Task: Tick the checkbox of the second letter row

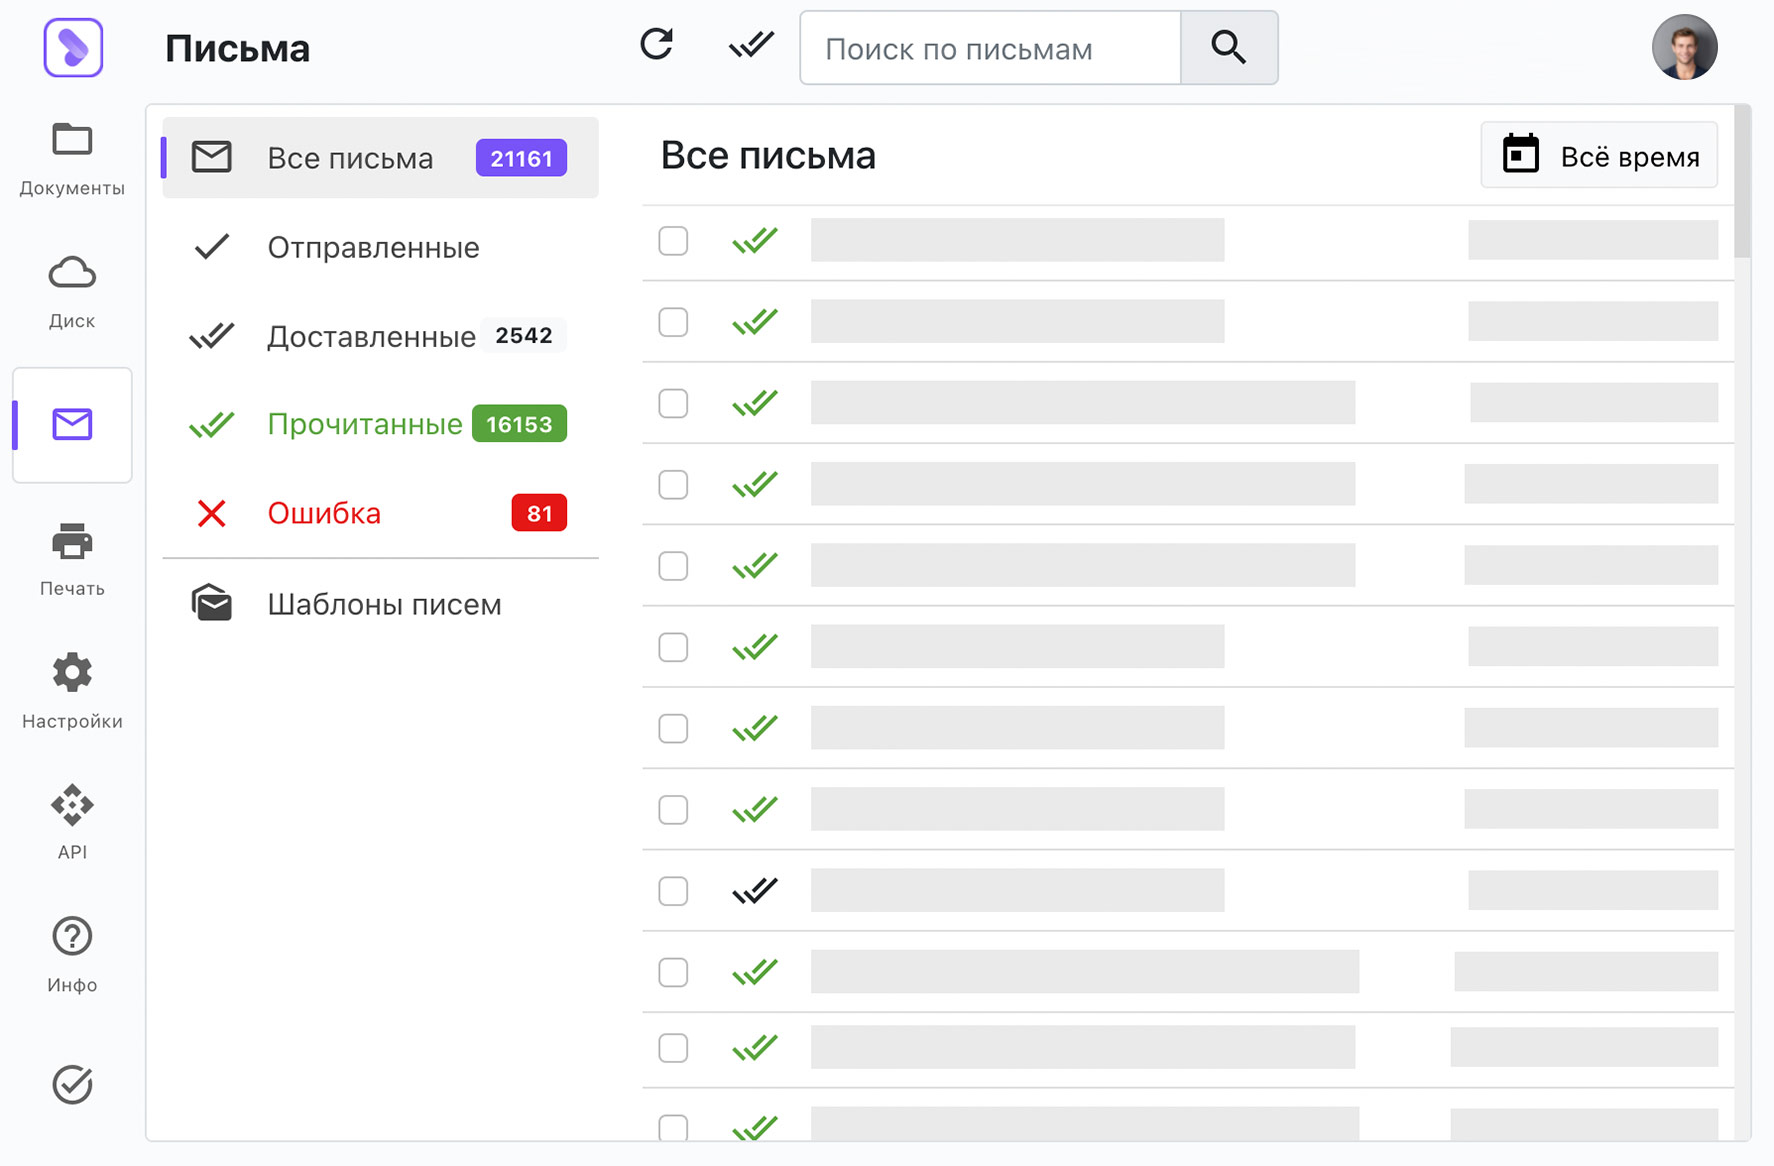Action: coord(673,322)
